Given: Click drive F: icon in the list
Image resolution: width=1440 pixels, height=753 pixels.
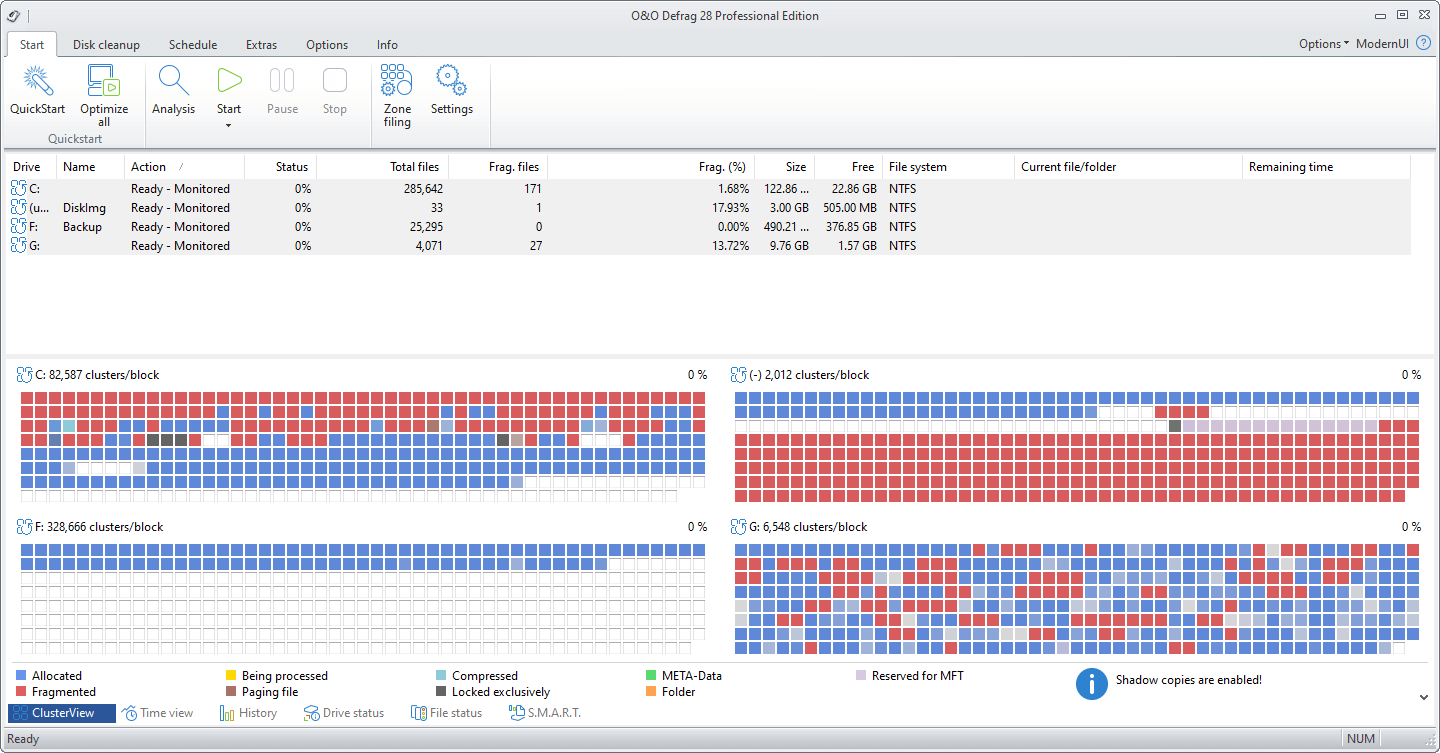Looking at the screenshot, I should (x=19, y=226).
